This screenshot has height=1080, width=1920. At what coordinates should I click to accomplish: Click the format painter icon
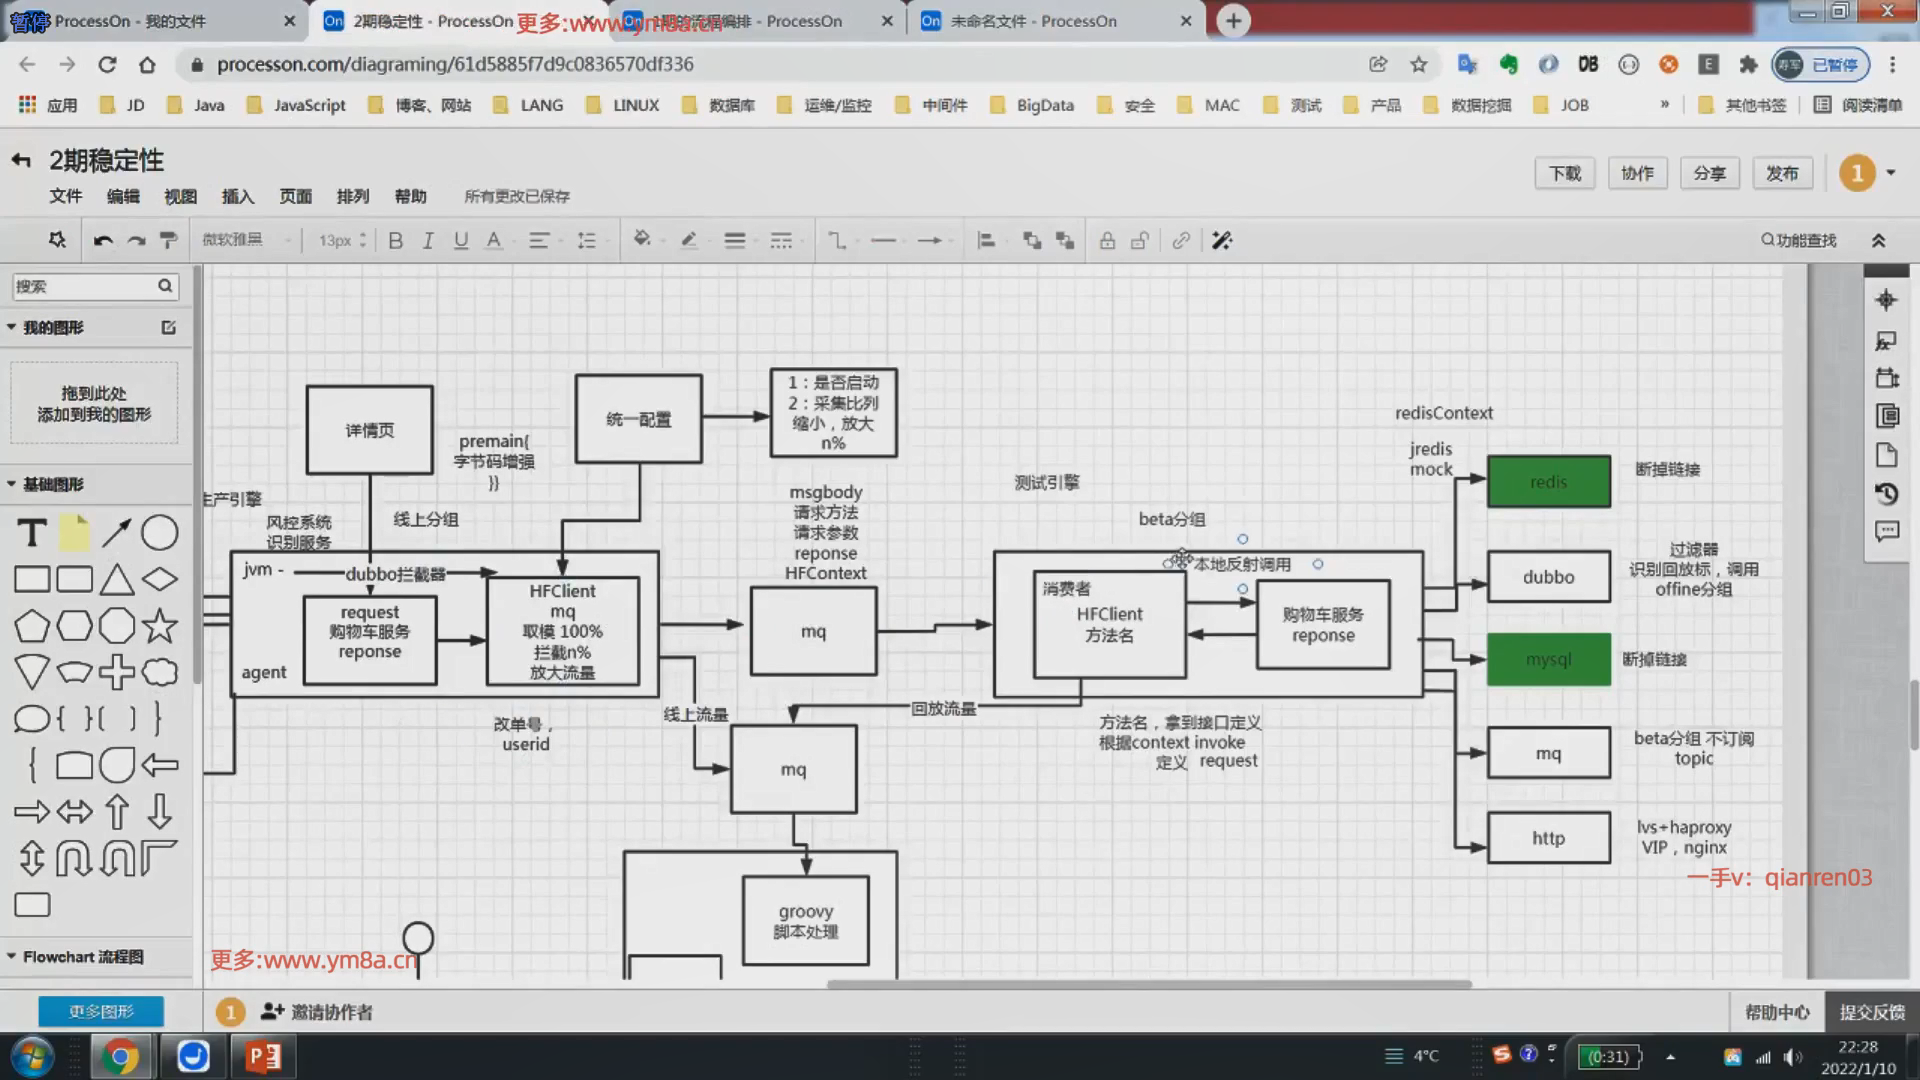pos(169,240)
